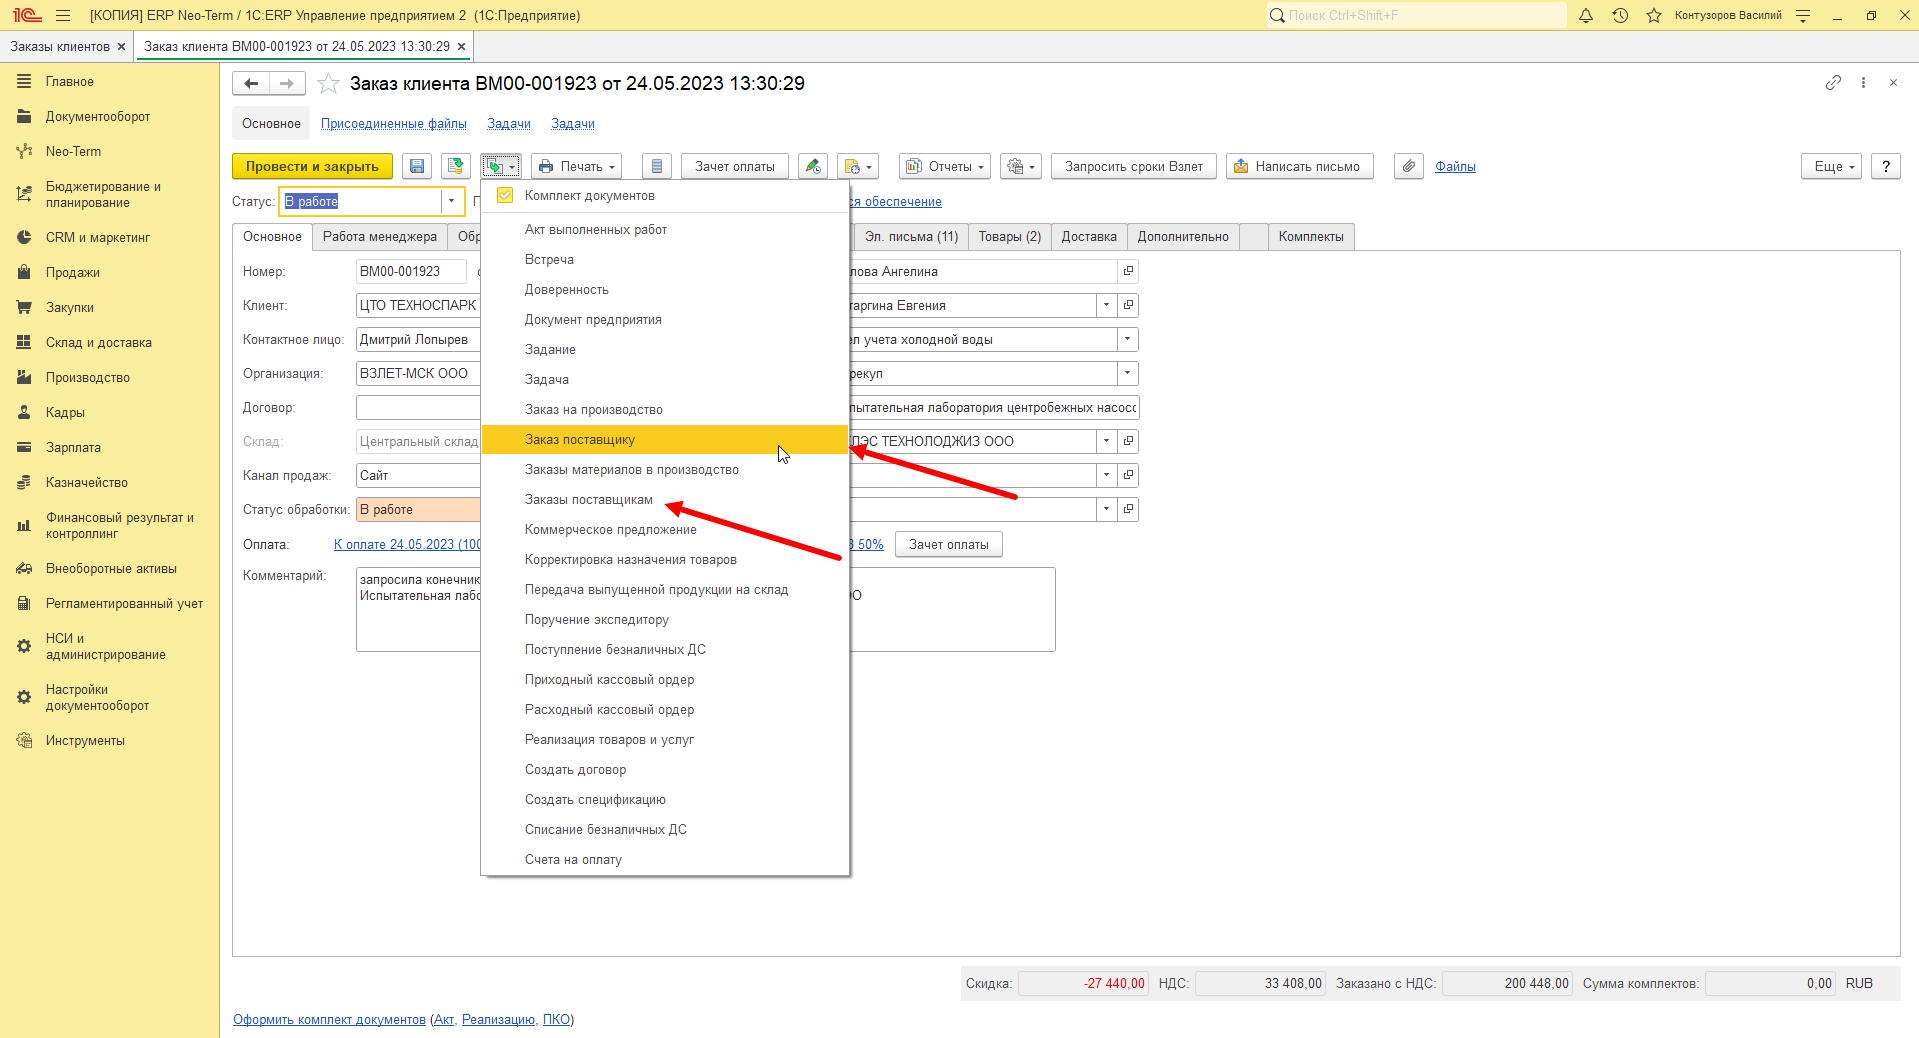
Task: Open Продажи section in sidebar
Action: (72, 272)
